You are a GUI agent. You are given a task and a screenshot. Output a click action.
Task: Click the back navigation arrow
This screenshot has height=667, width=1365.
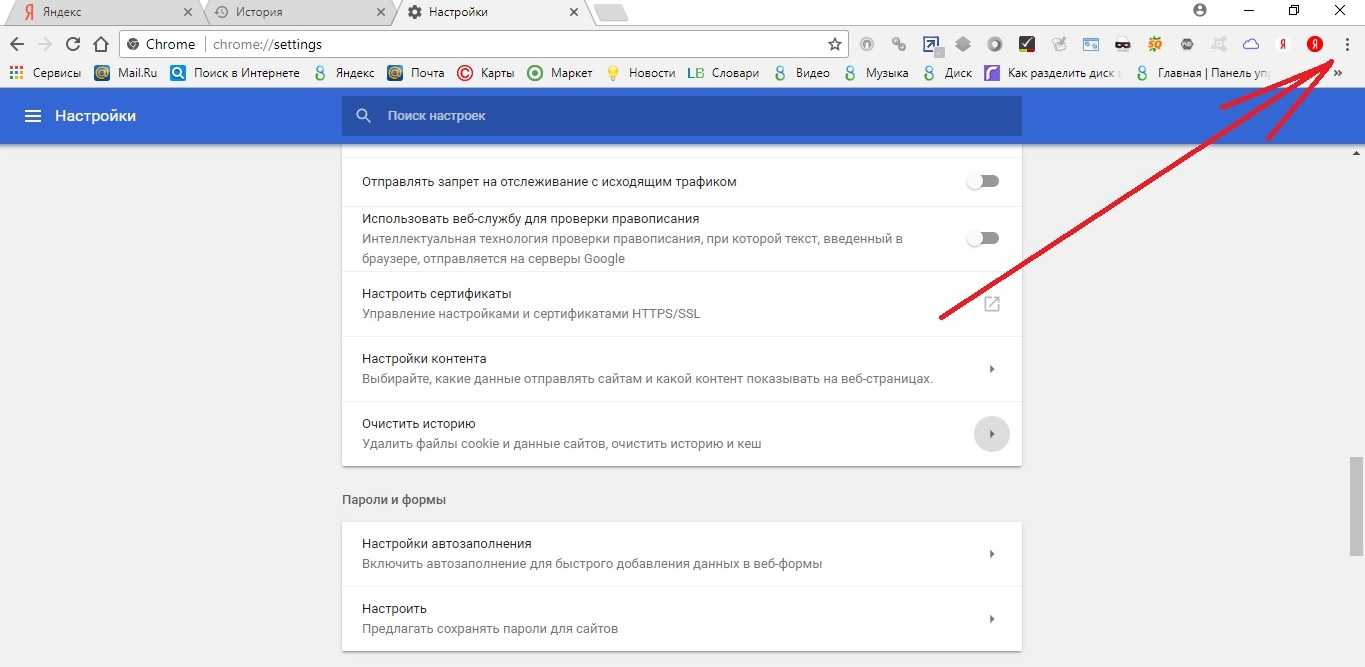click(x=17, y=44)
